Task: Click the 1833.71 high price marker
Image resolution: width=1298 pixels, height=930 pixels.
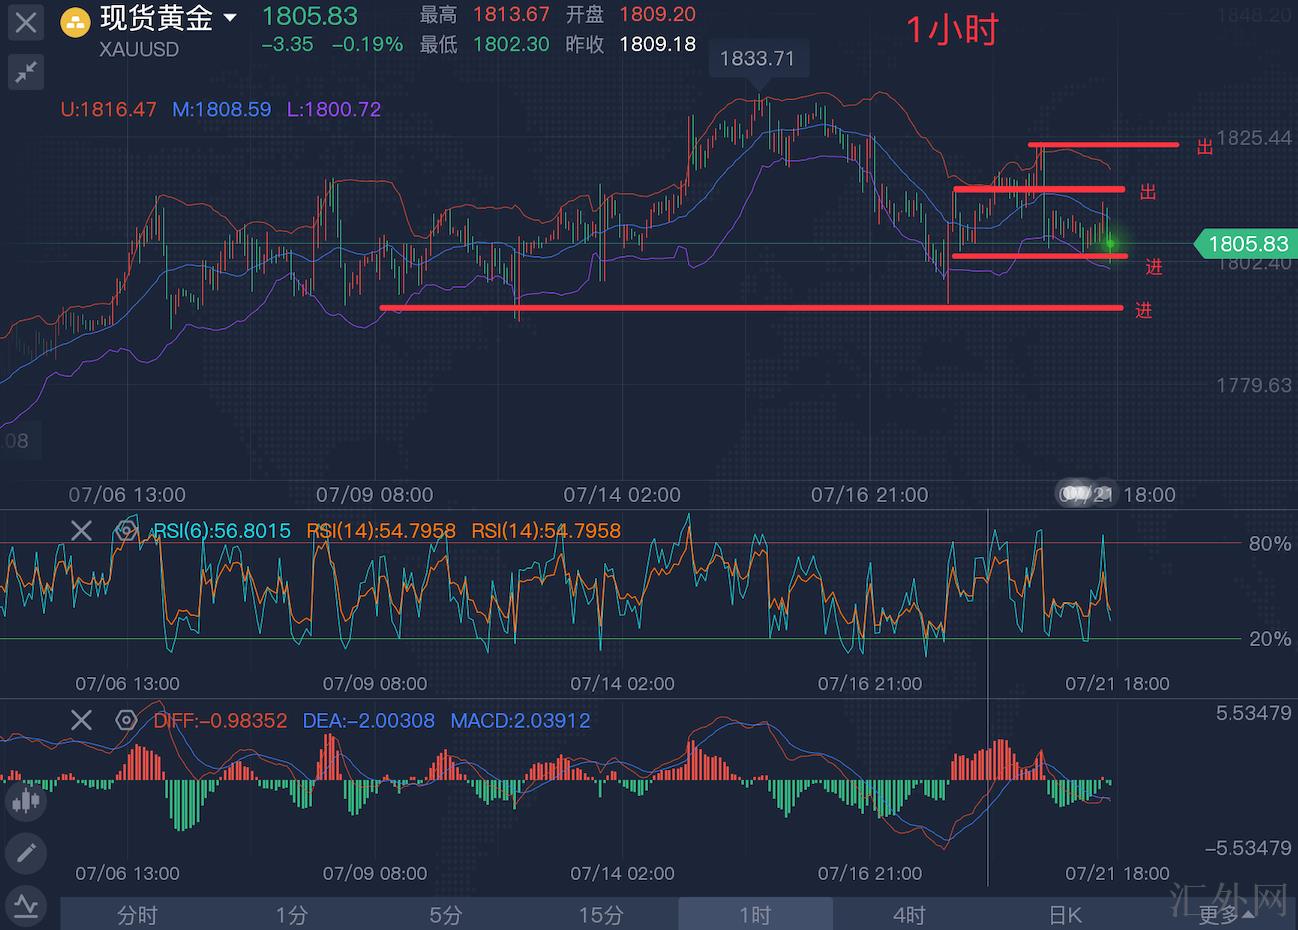Action: (757, 59)
